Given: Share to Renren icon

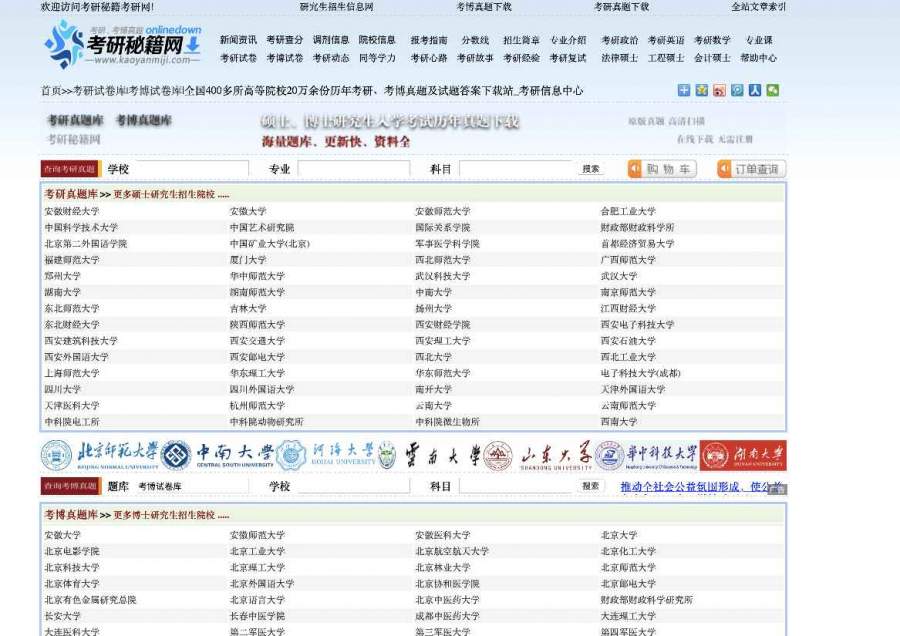Looking at the screenshot, I should (755, 90).
